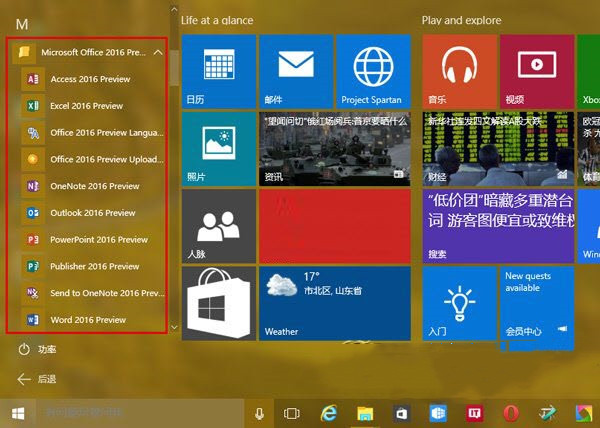Image resolution: width=600 pixels, height=428 pixels.
Task: Click the letter M group header
Action: tap(22, 24)
